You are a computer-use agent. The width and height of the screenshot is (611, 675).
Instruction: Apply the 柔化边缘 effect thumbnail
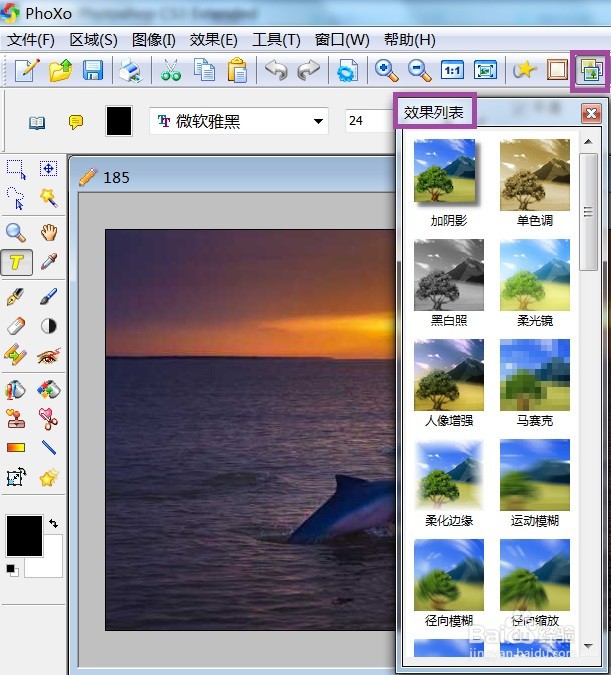[449, 475]
